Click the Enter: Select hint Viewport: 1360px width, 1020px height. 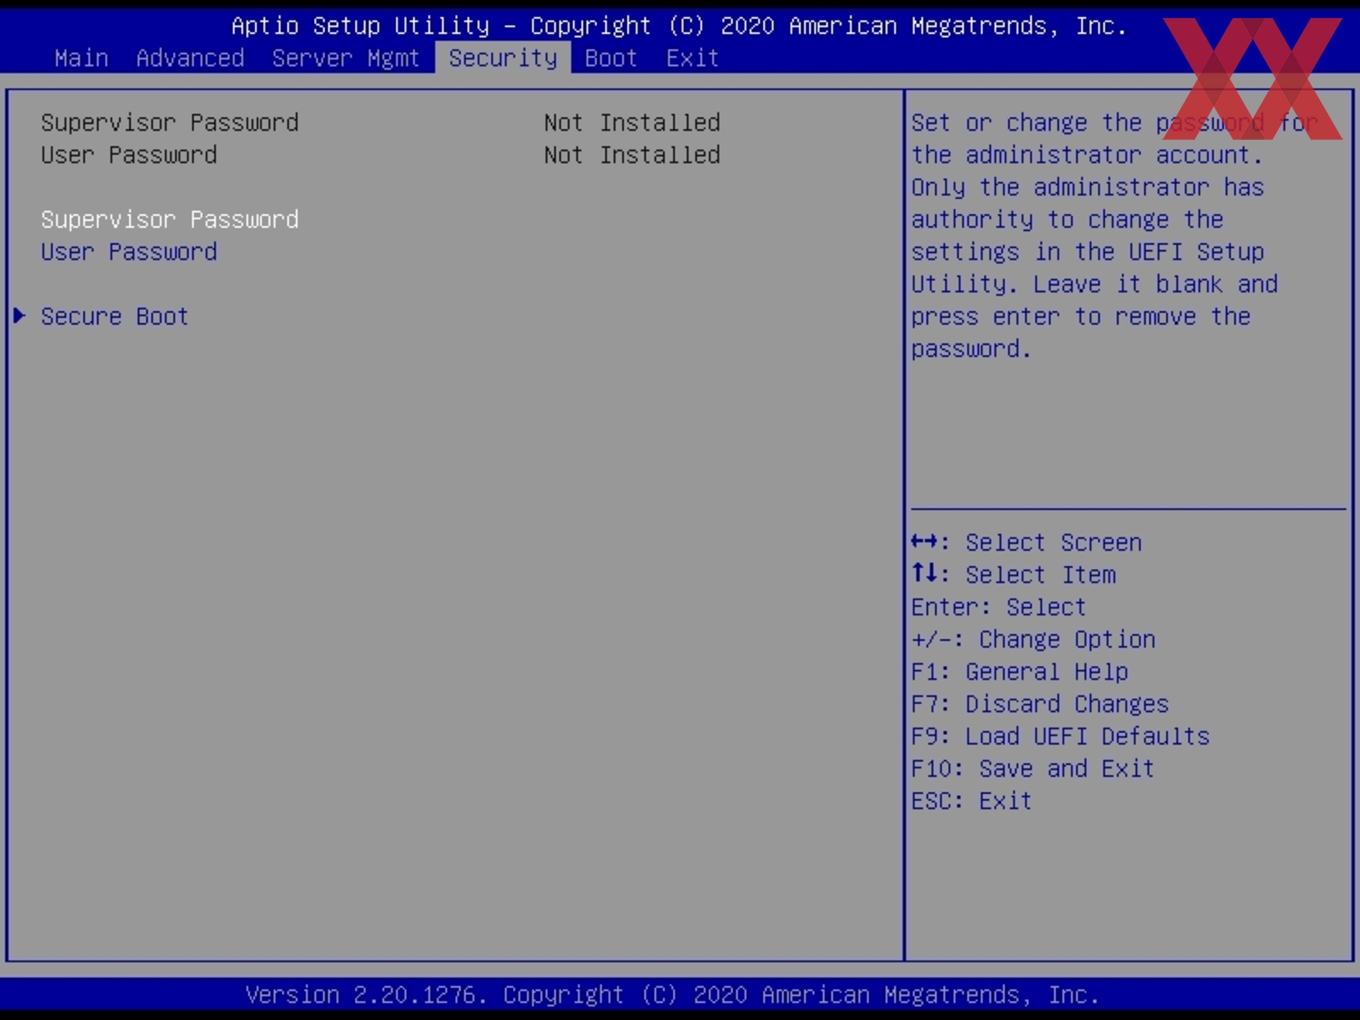tap(998, 607)
